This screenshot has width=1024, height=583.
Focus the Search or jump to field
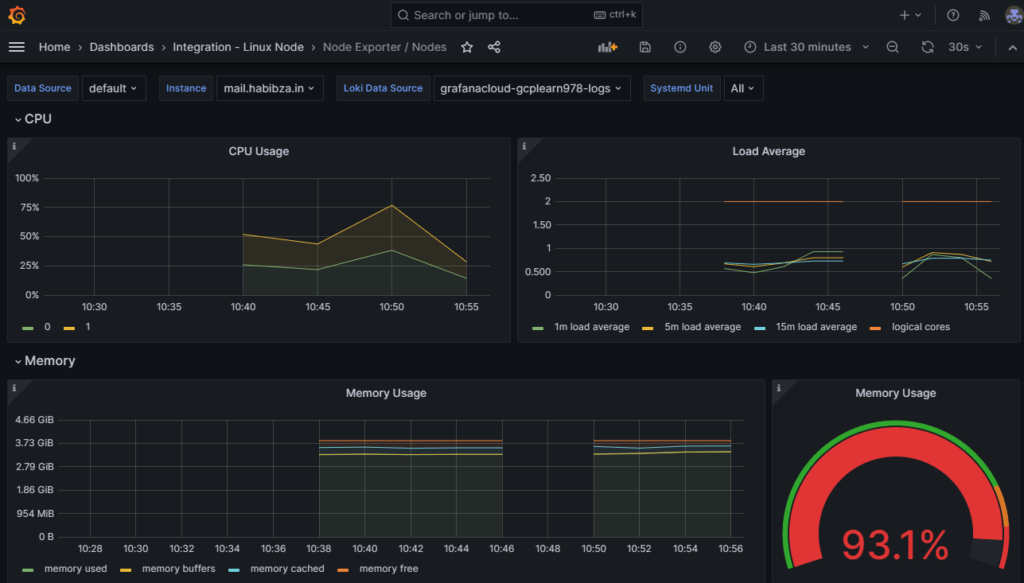(x=516, y=15)
